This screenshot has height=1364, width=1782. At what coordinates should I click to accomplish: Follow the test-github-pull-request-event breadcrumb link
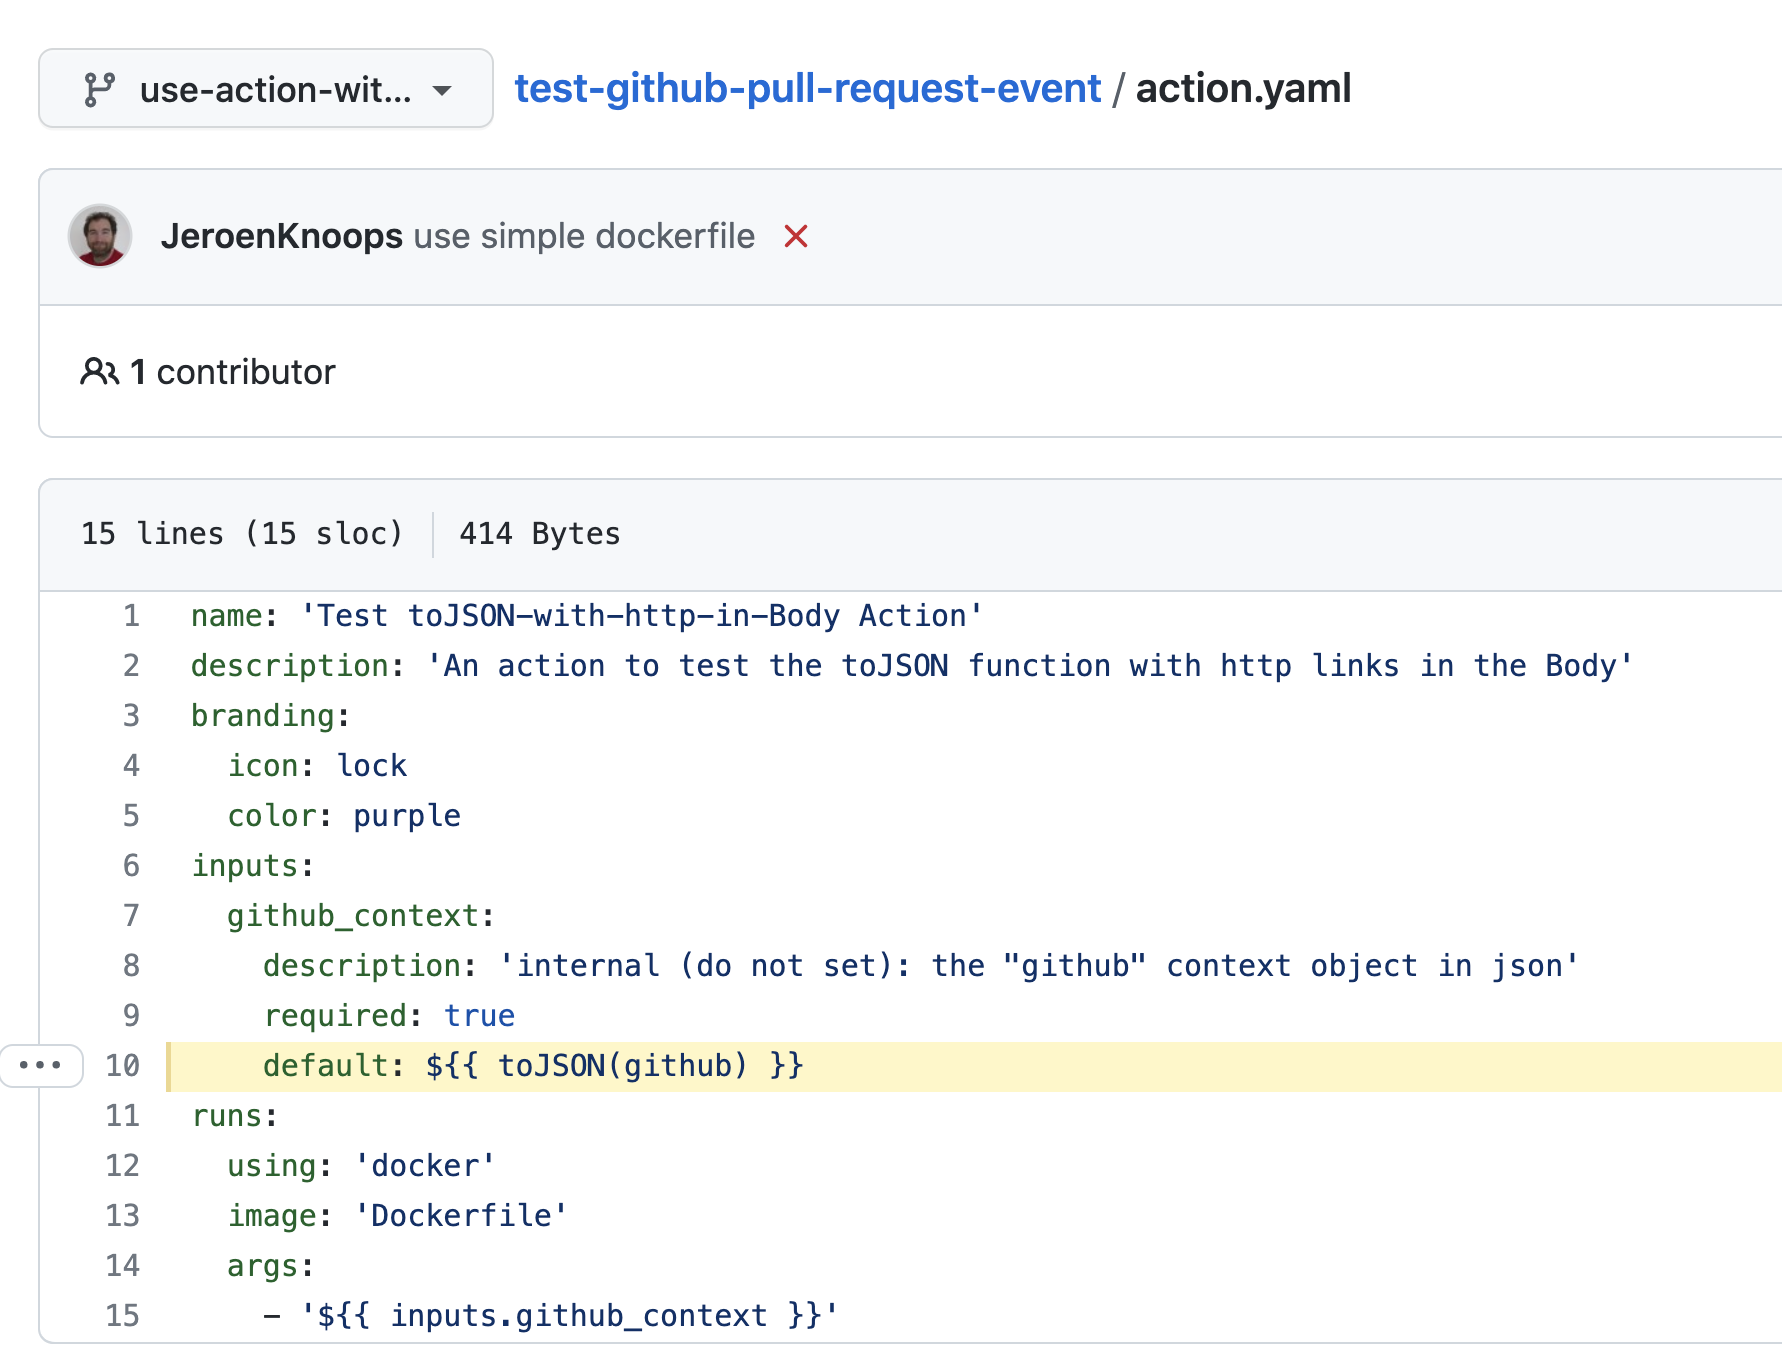tap(806, 88)
